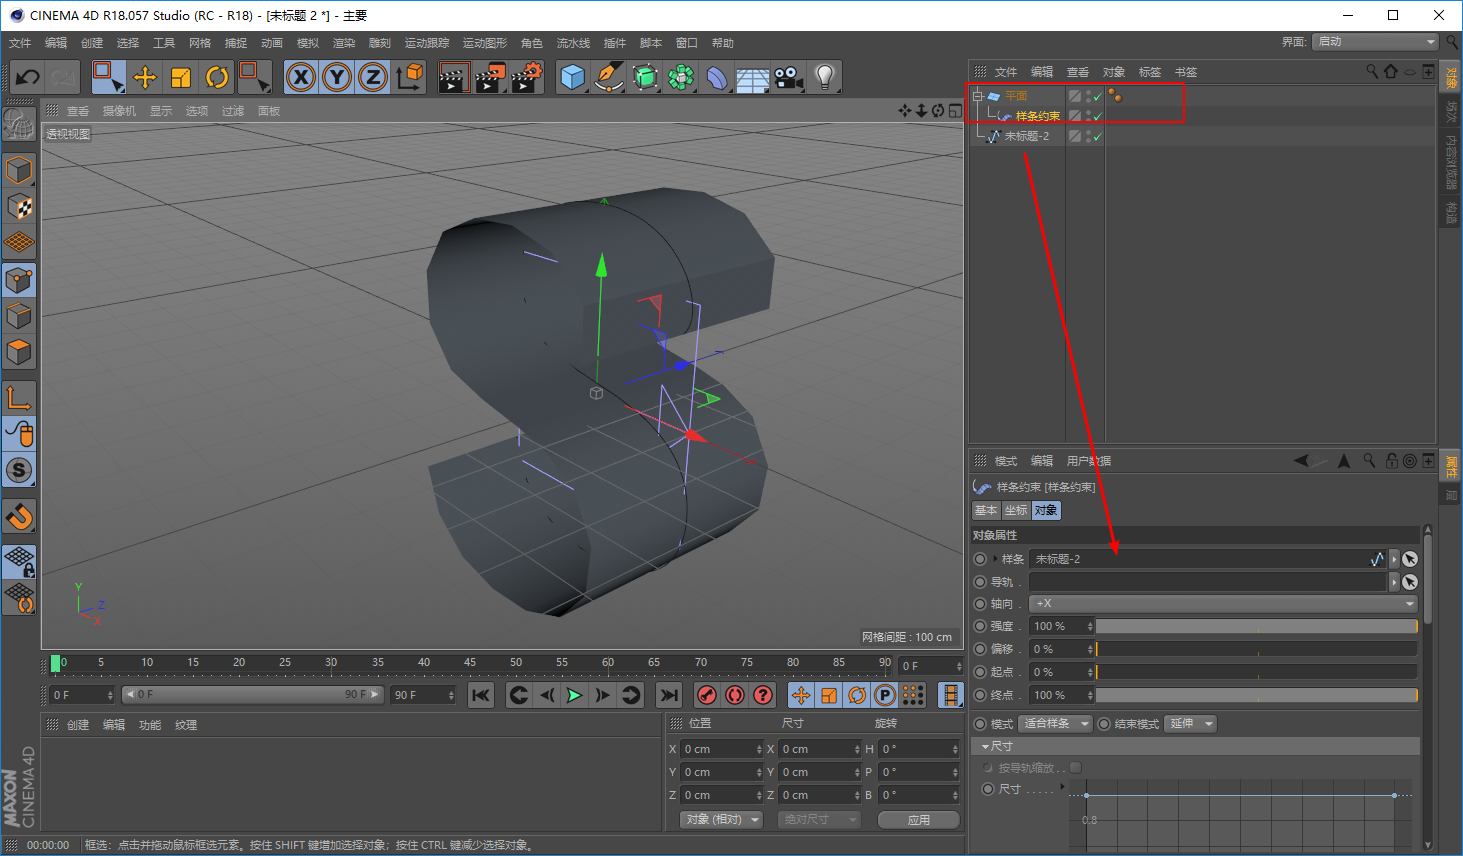Click the 应用 button
Image resolution: width=1463 pixels, height=856 pixels.
click(919, 820)
